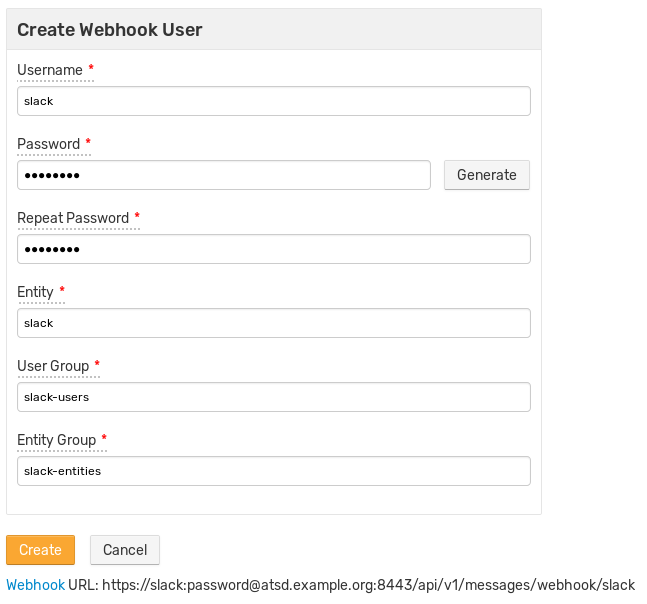Focus the User Group field with slack-users

point(274,396)
